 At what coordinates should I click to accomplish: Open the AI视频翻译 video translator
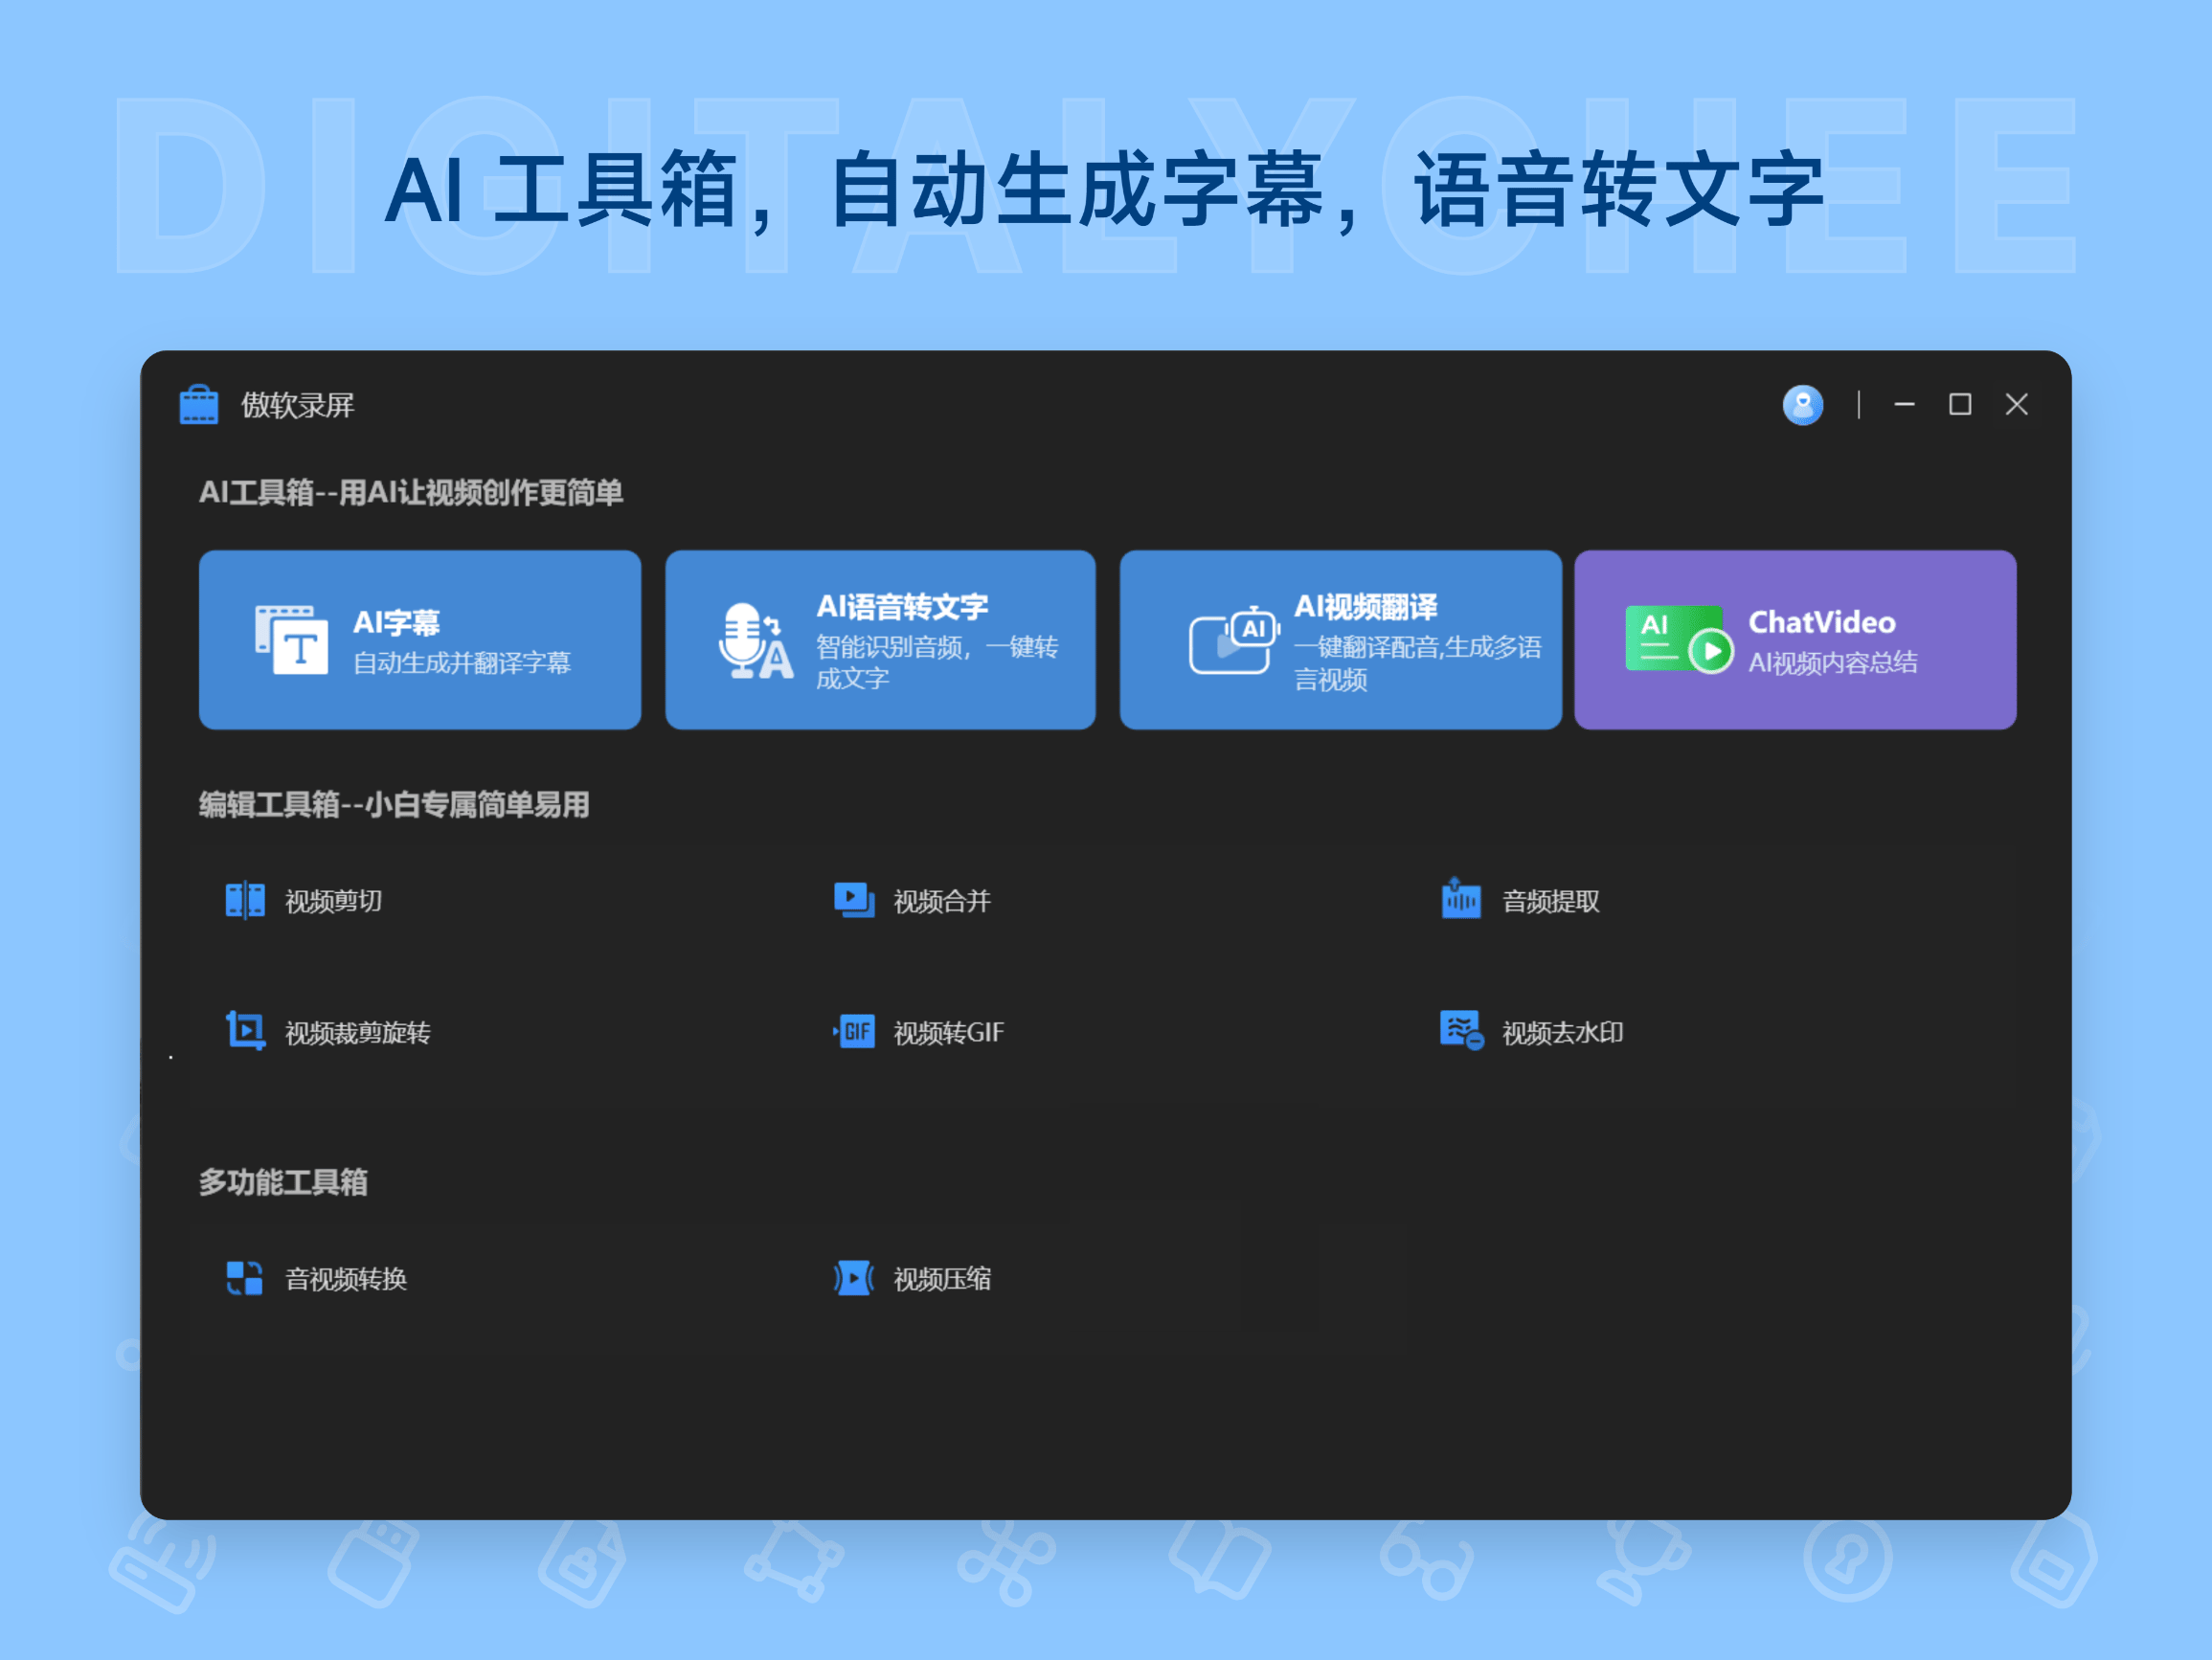pos(1340,639)
